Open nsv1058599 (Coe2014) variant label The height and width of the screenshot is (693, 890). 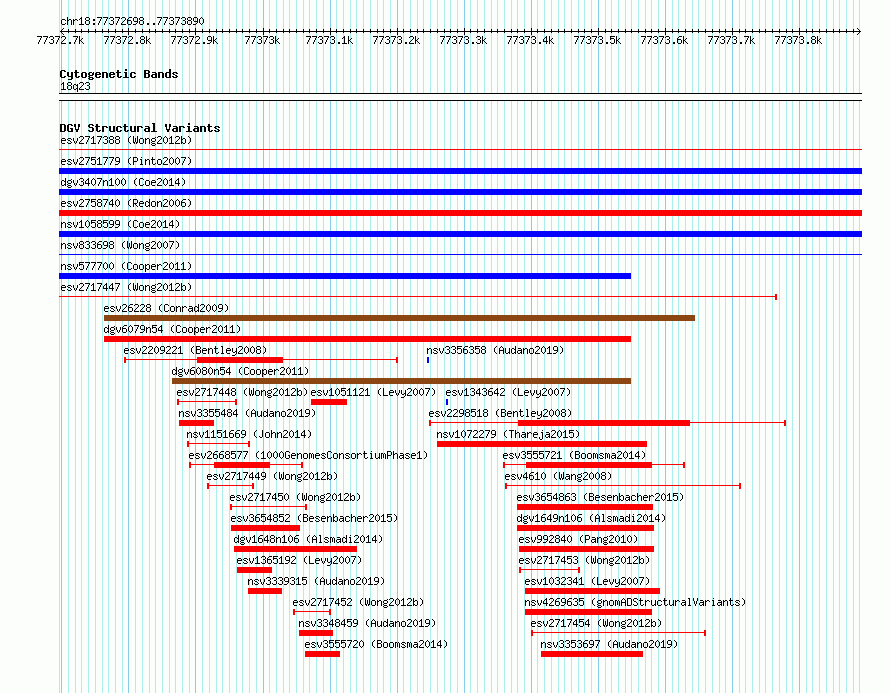pyautogui.click(x=120, y=224)
